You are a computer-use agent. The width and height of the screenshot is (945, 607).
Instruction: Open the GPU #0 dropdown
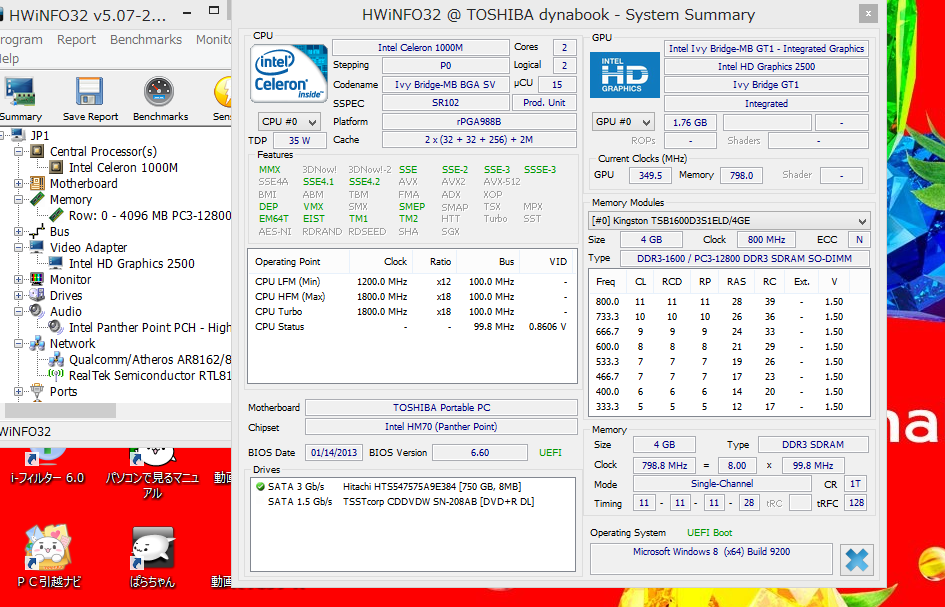point(623,122)
